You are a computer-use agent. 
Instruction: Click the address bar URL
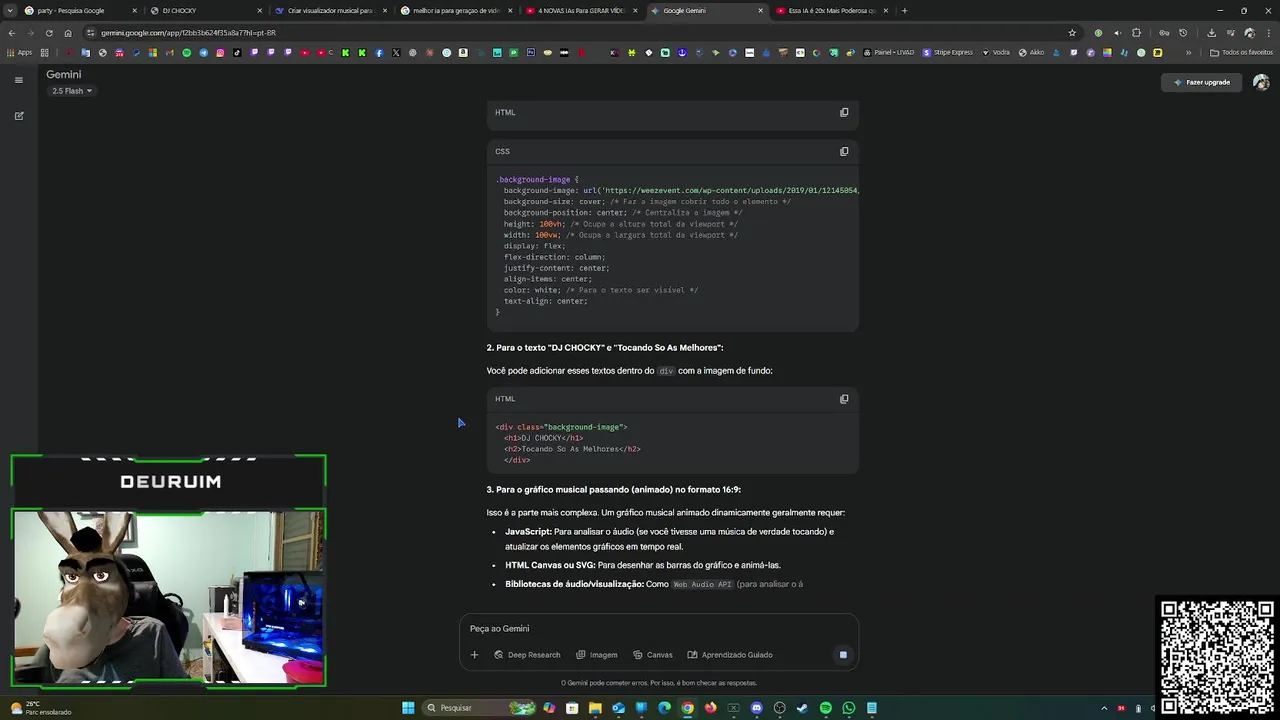(x=188, y=33)
